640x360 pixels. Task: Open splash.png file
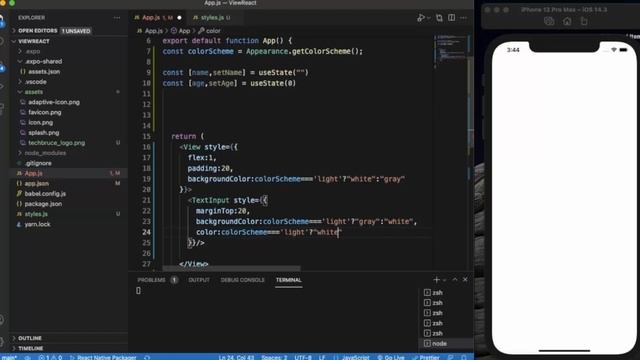43,133
